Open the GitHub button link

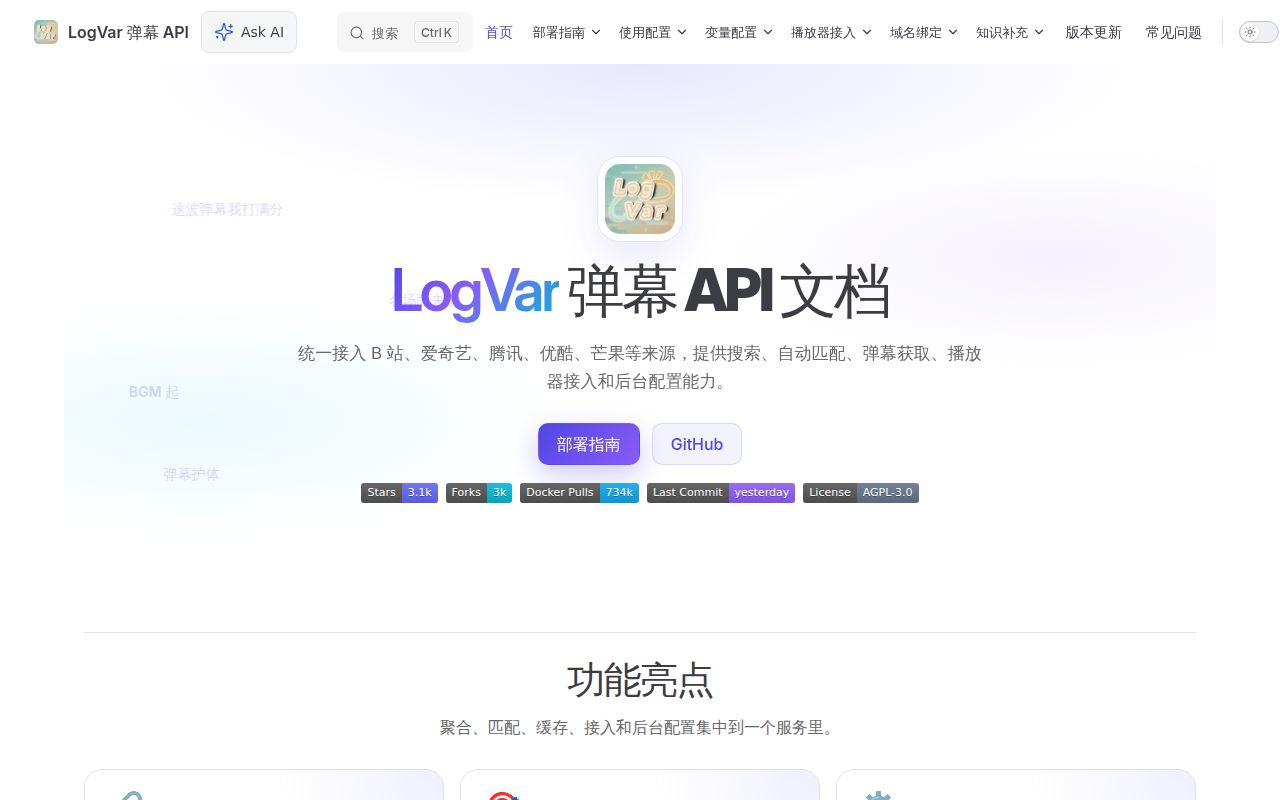[697, 444]
